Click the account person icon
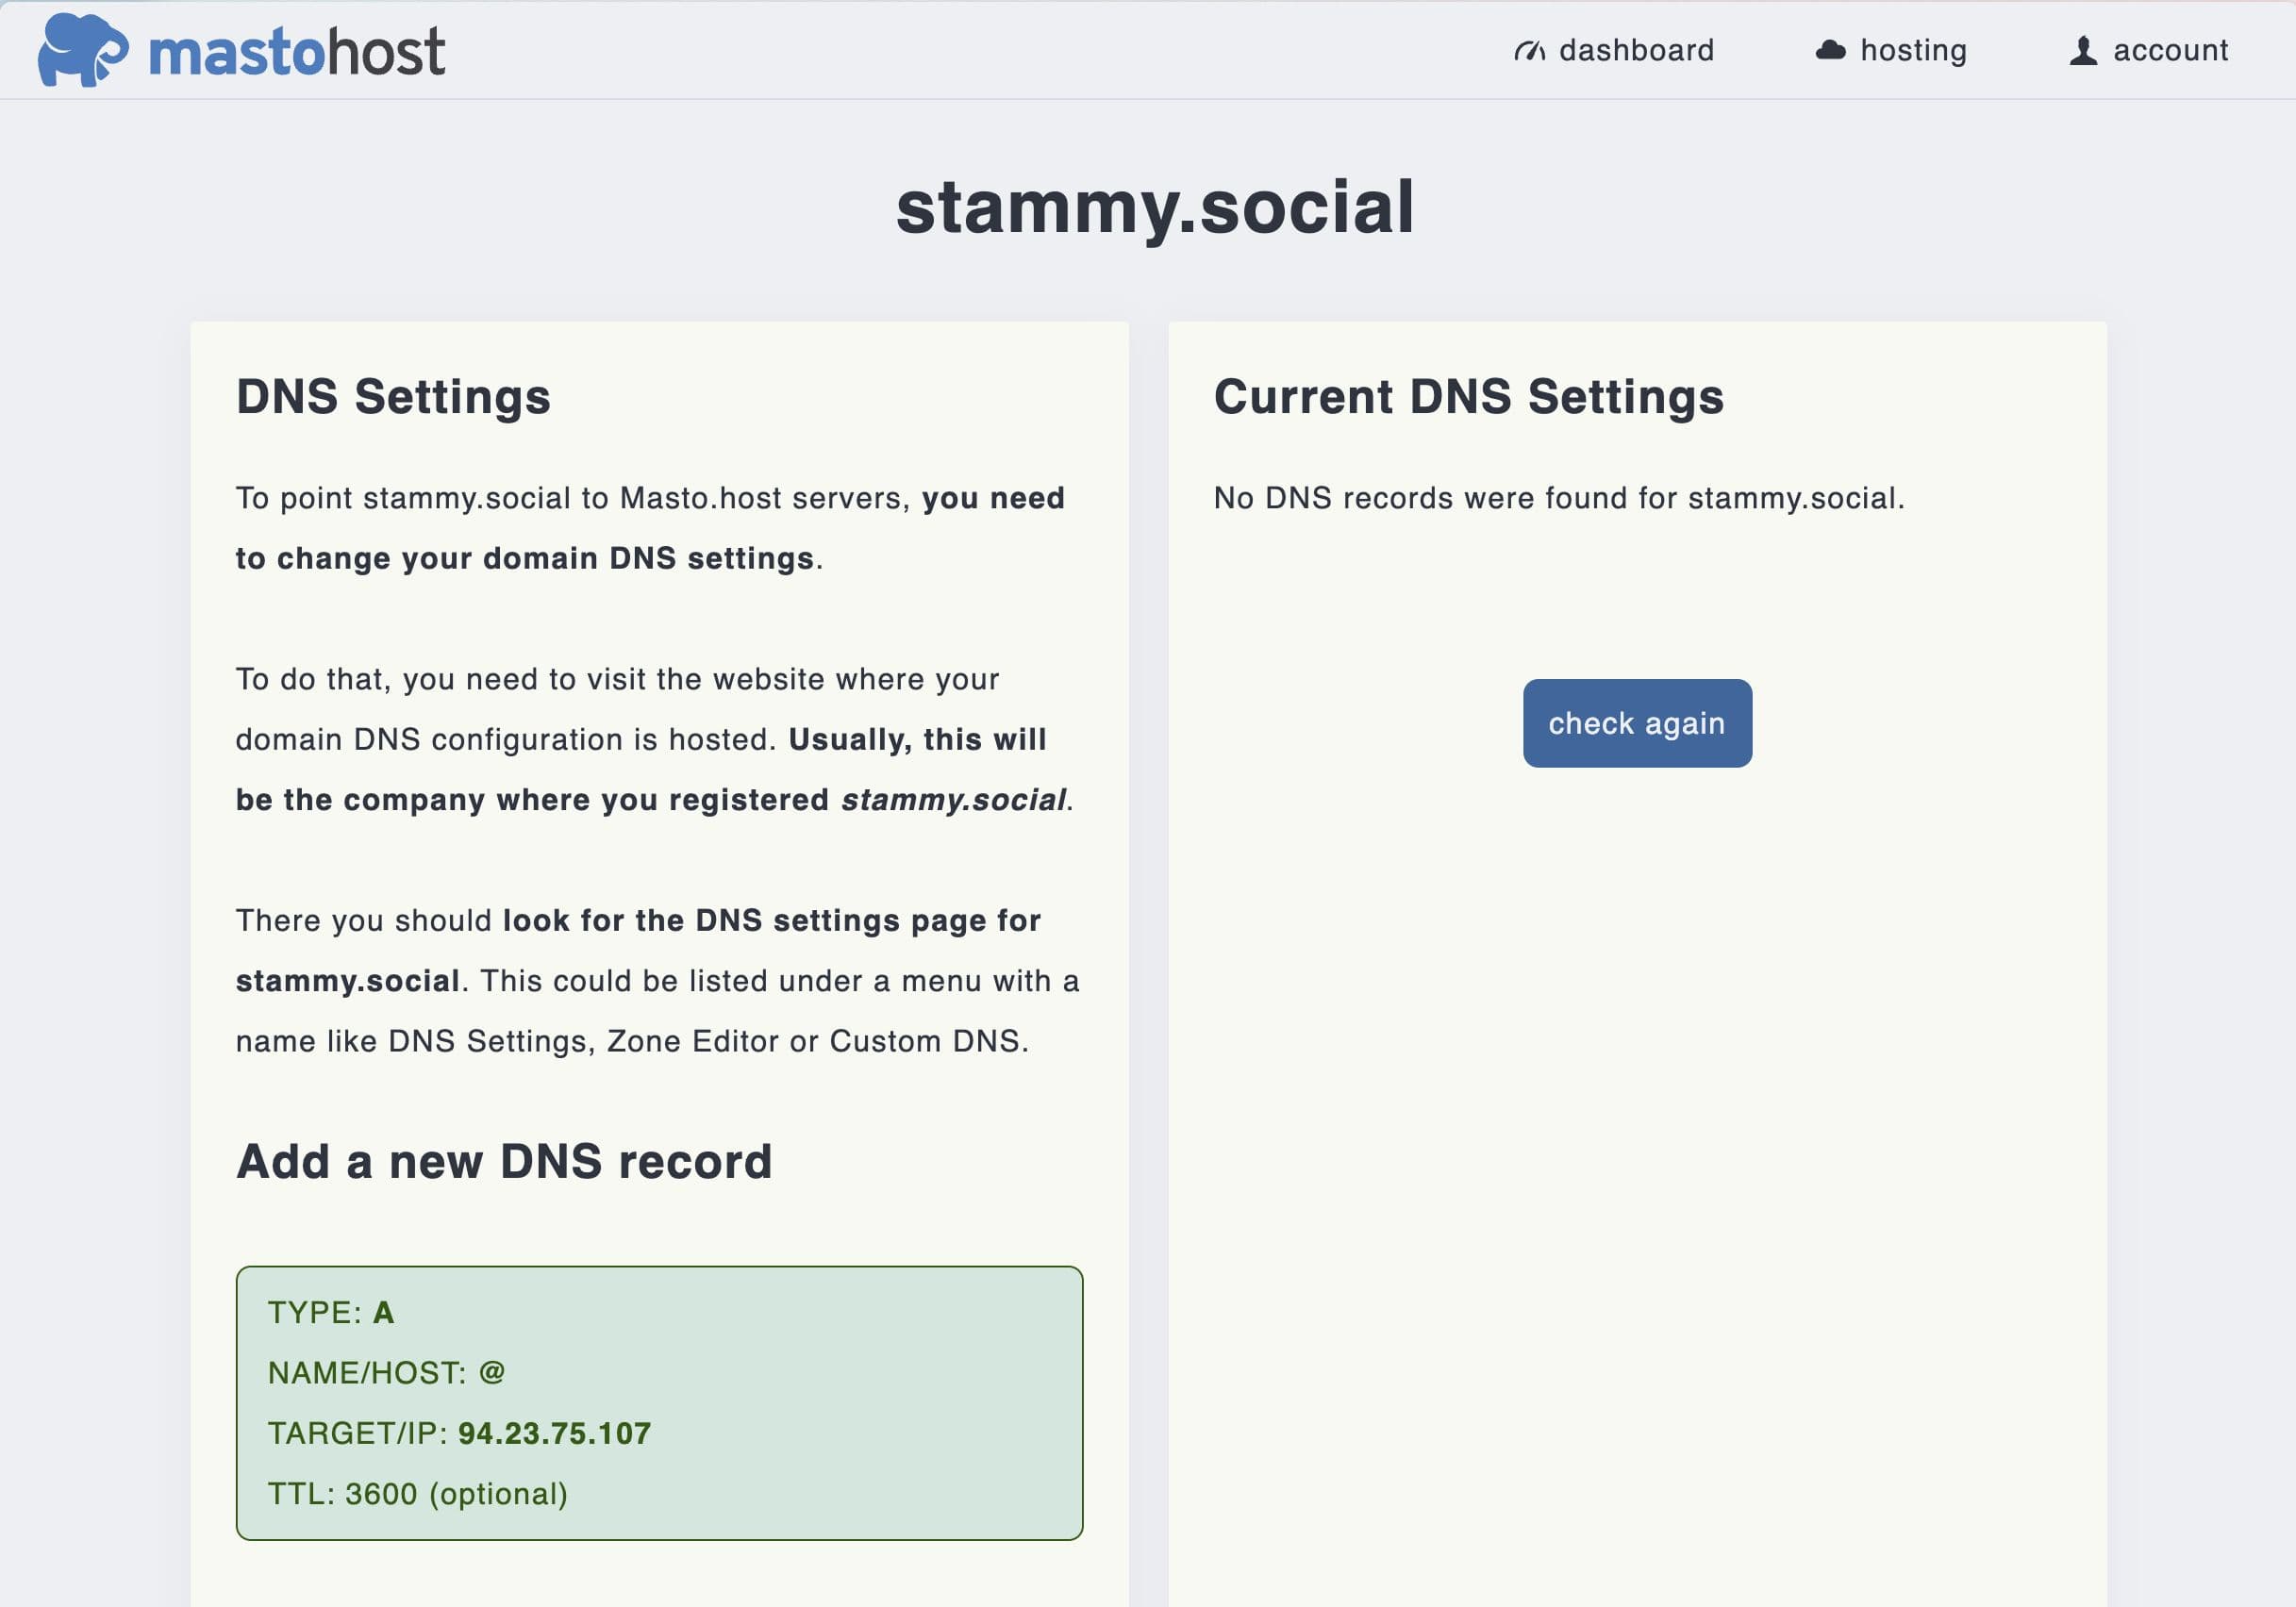Image resolution: width=2296 pixels, height=1607 pixels. tap(2083, 50)
